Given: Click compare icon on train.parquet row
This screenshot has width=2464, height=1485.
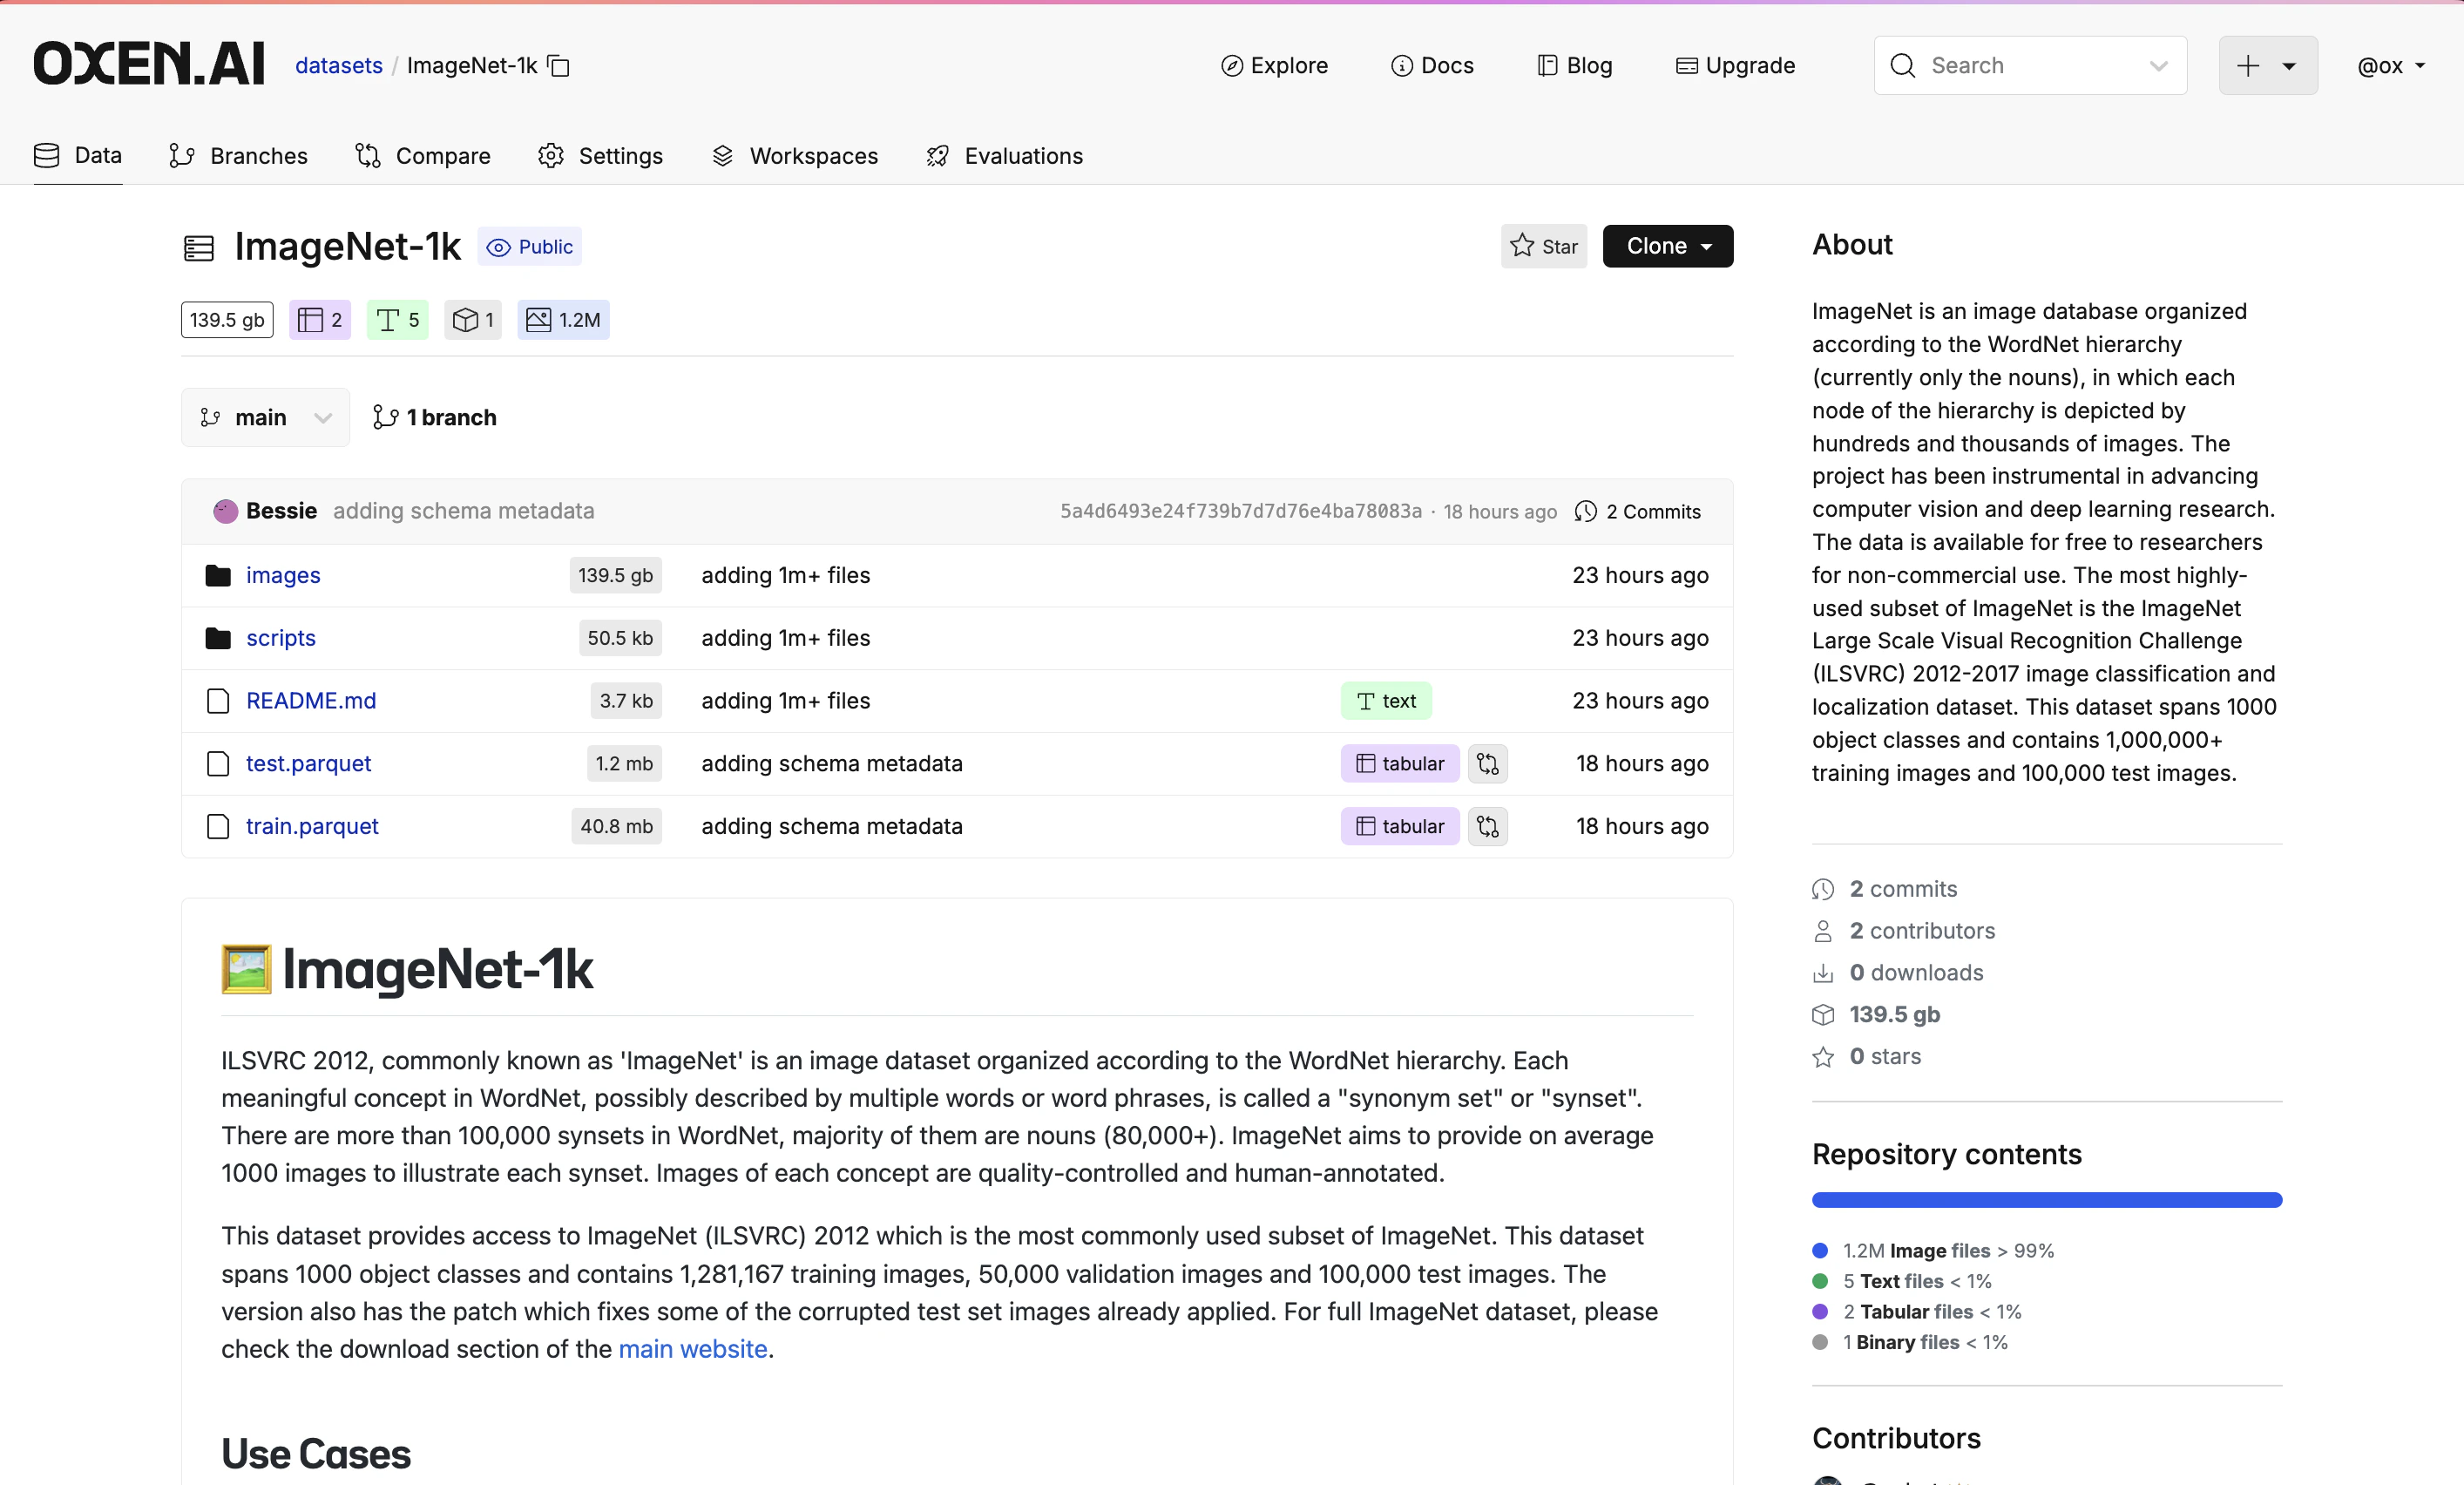Looking at the screenshot, I should pos(1487,827).
